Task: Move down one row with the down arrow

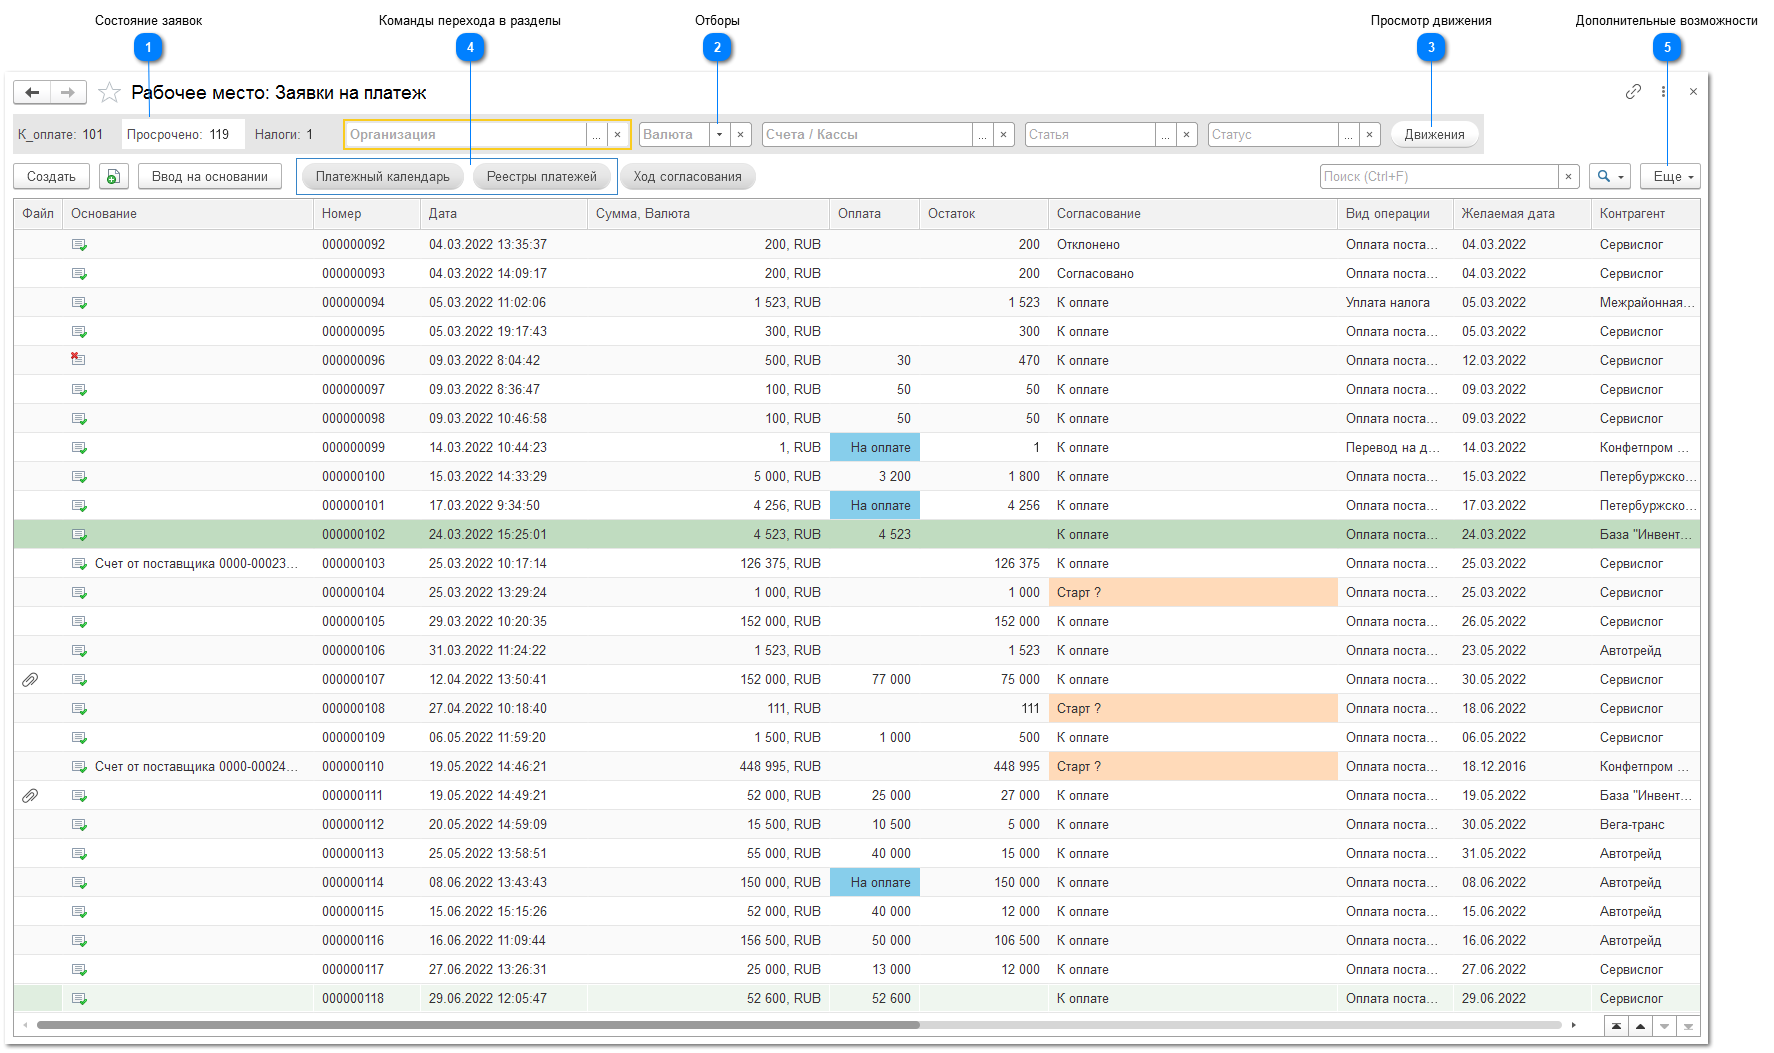Action: click(x=1664, y=1027)
